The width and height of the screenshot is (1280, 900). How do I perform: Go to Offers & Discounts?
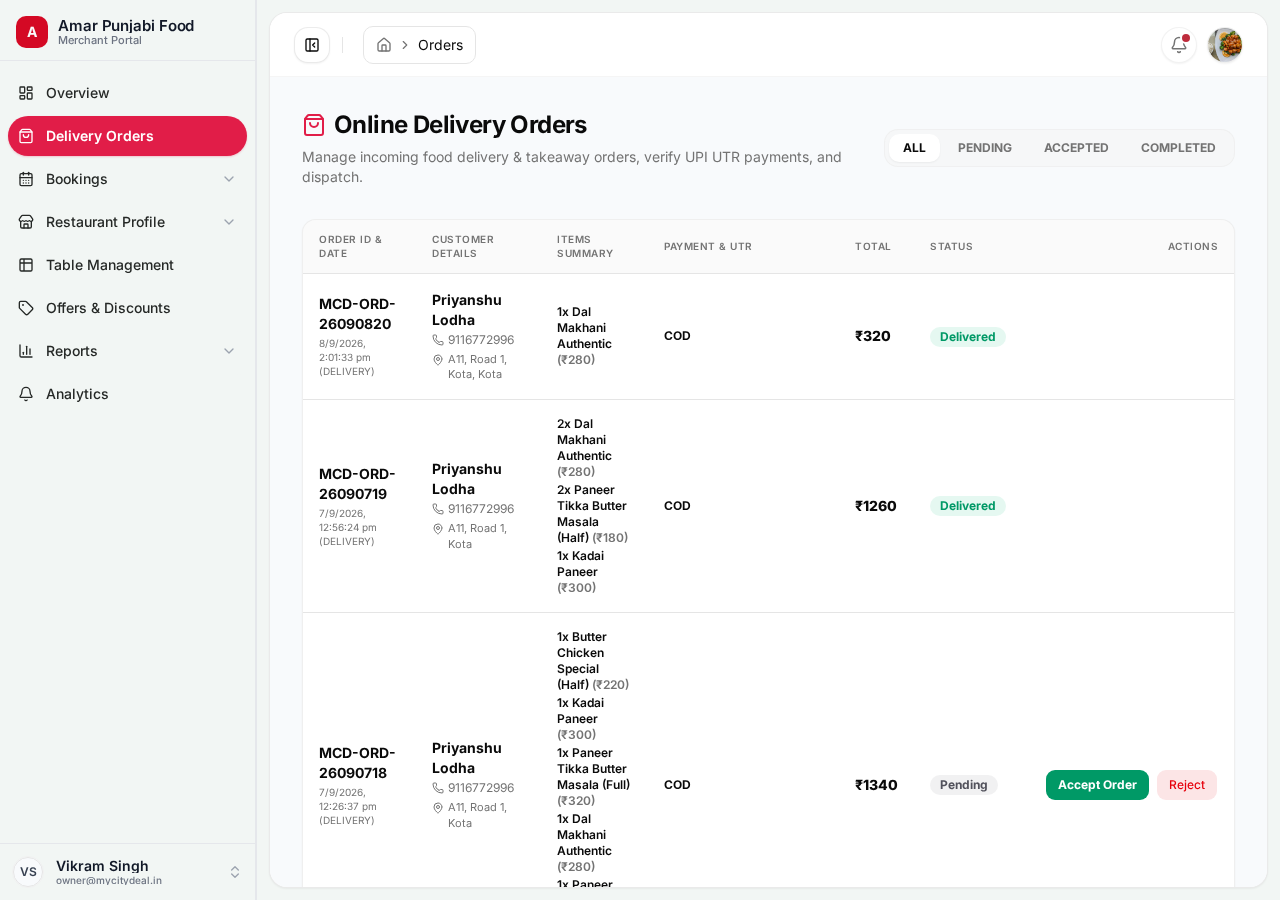(128, 308)
